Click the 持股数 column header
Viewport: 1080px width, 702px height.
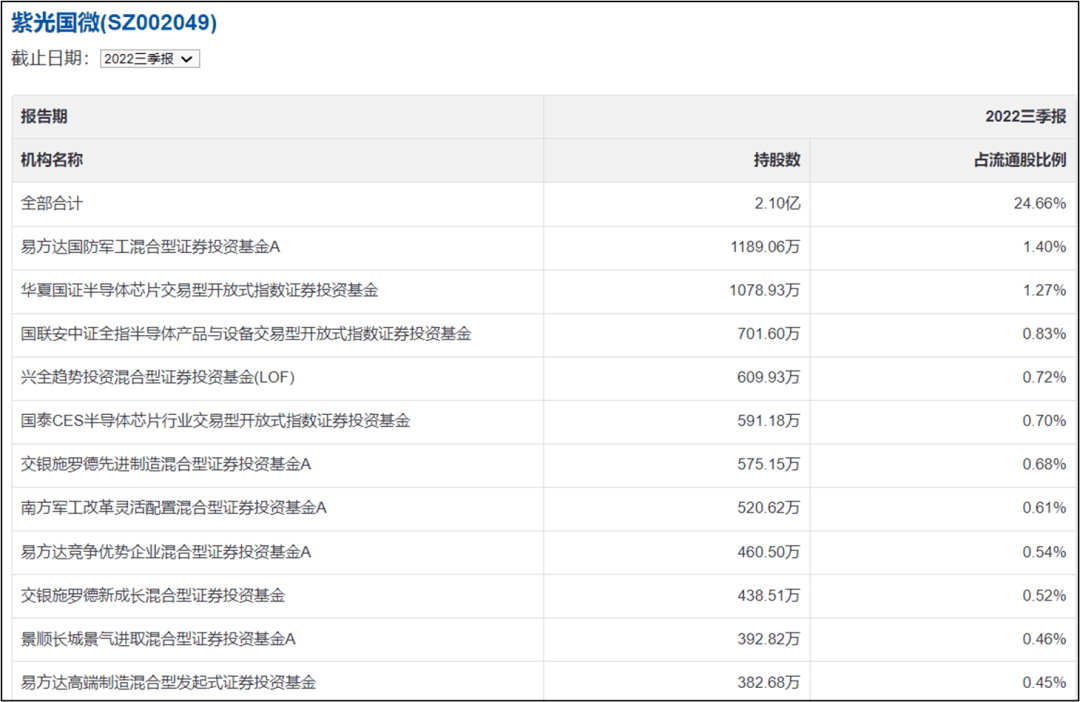point(777,160)
